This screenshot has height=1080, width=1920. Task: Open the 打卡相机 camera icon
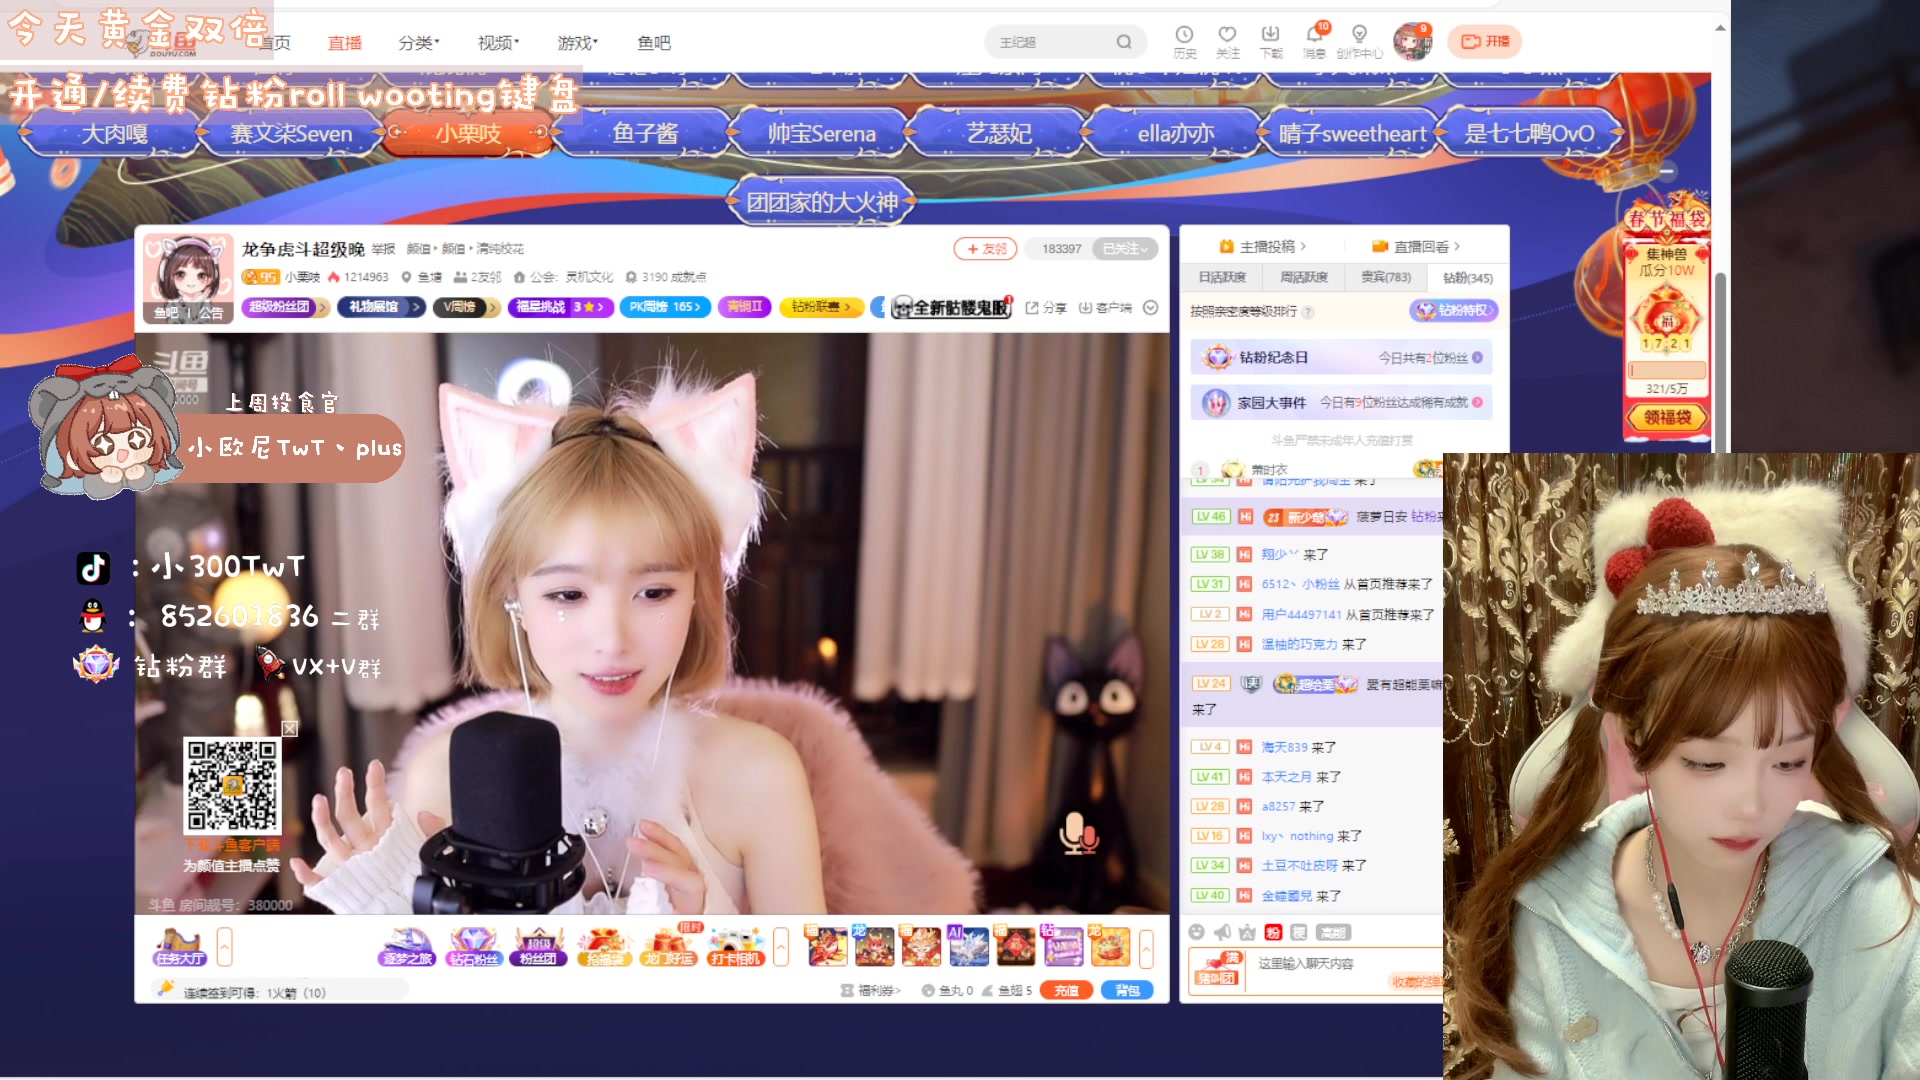(x=735, y=946)
